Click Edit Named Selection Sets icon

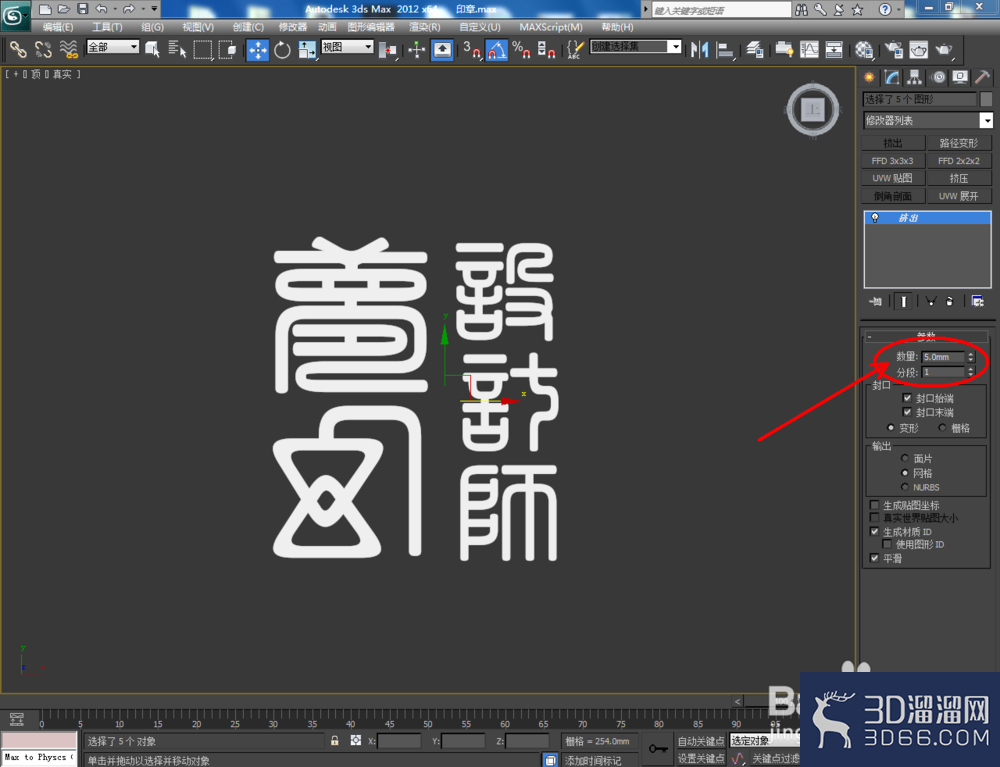click(x=575, y=50)
